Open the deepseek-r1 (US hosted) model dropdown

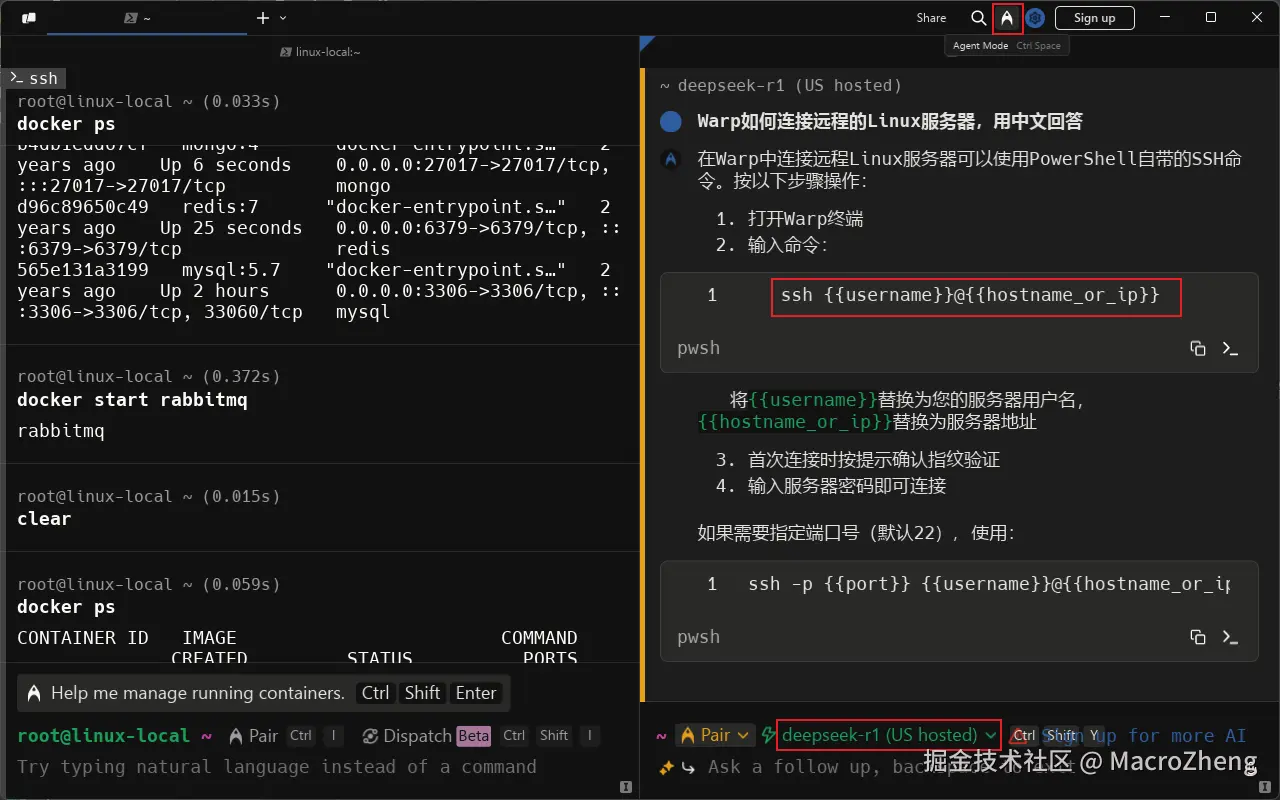click(889, 735)
